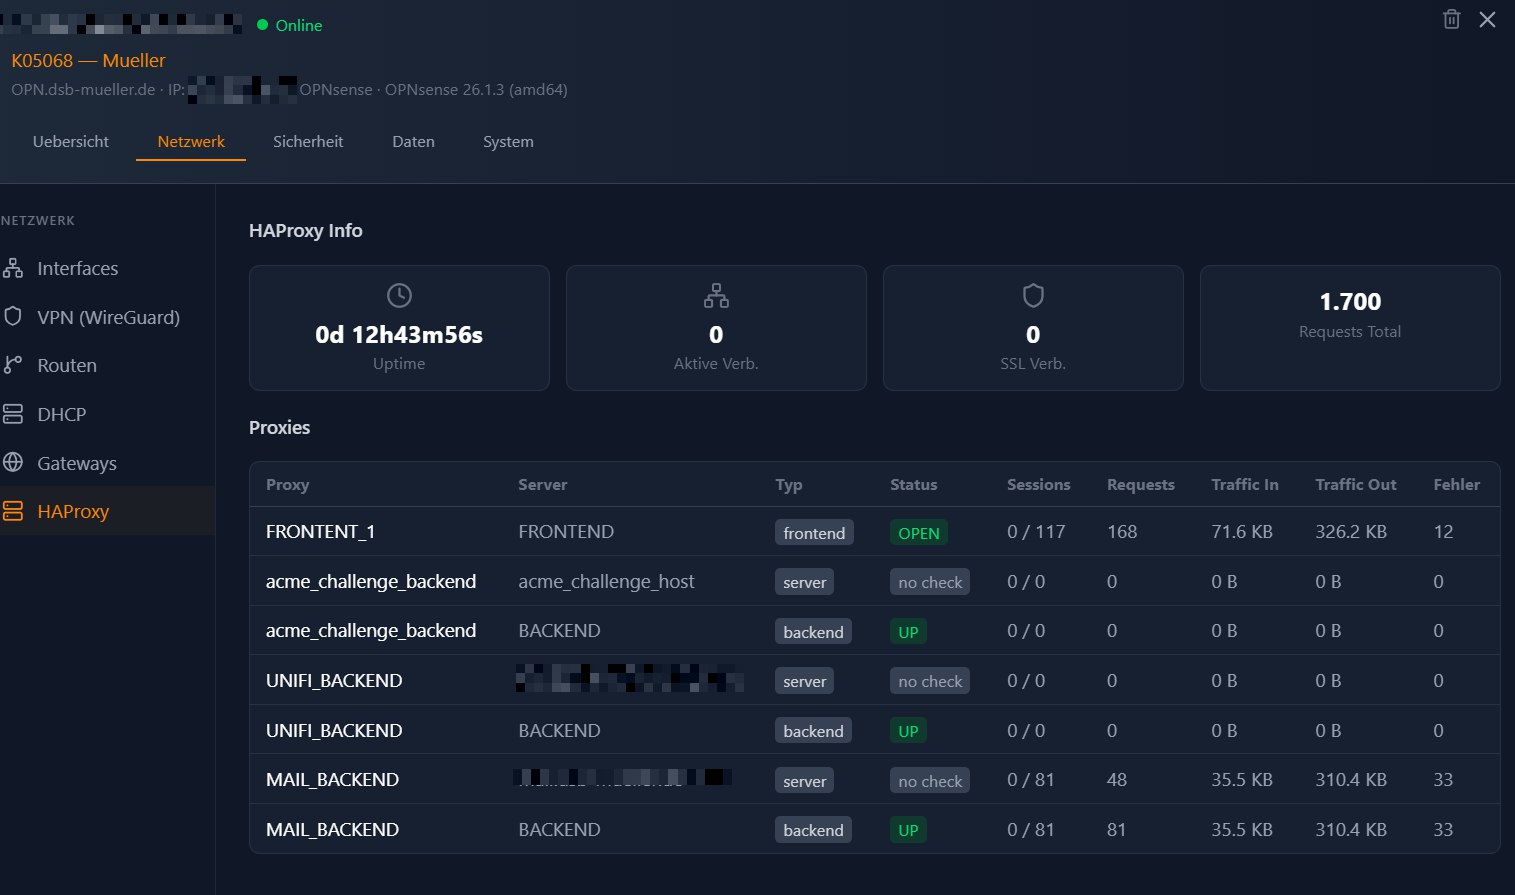Click FRONTENT_1 traffic in 71.6 KB
The height and width of the screenshot is (895, 1515).
tap(1242, 532)
